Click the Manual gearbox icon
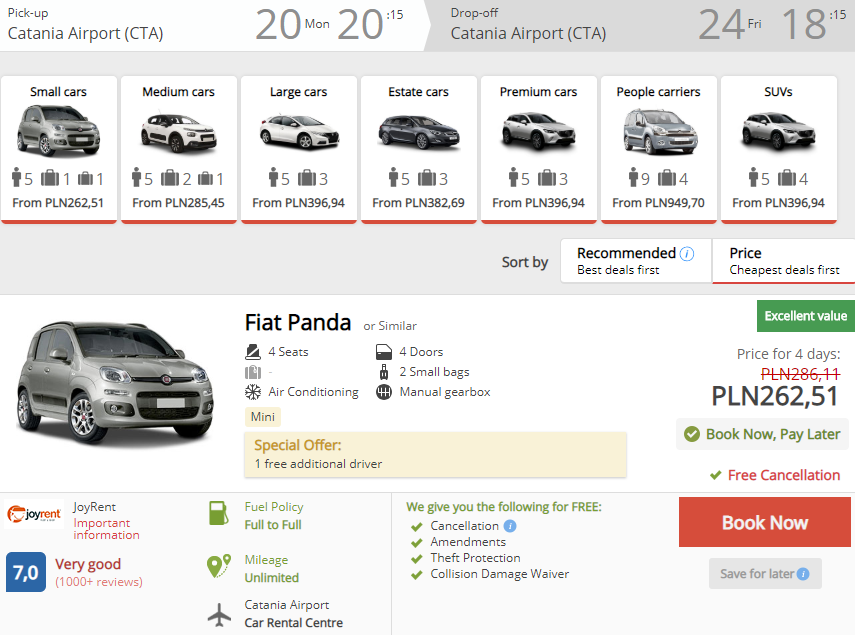 click(x=384, y=392)
